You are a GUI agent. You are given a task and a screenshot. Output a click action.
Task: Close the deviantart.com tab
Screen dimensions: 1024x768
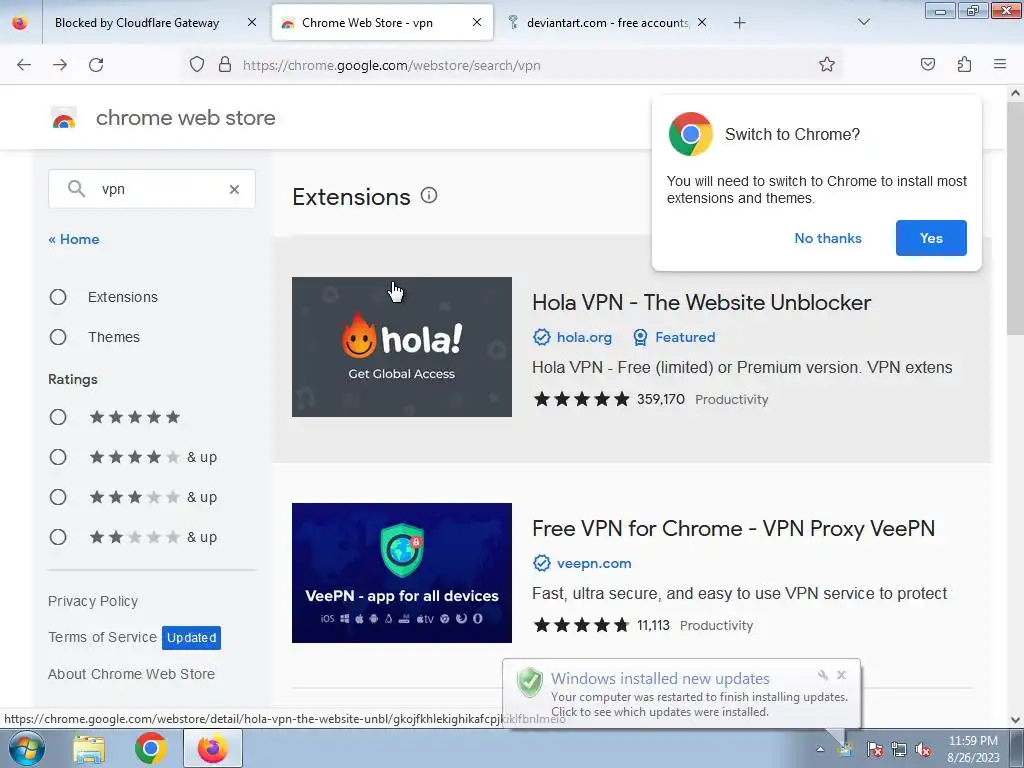click(x=702, y=23)
